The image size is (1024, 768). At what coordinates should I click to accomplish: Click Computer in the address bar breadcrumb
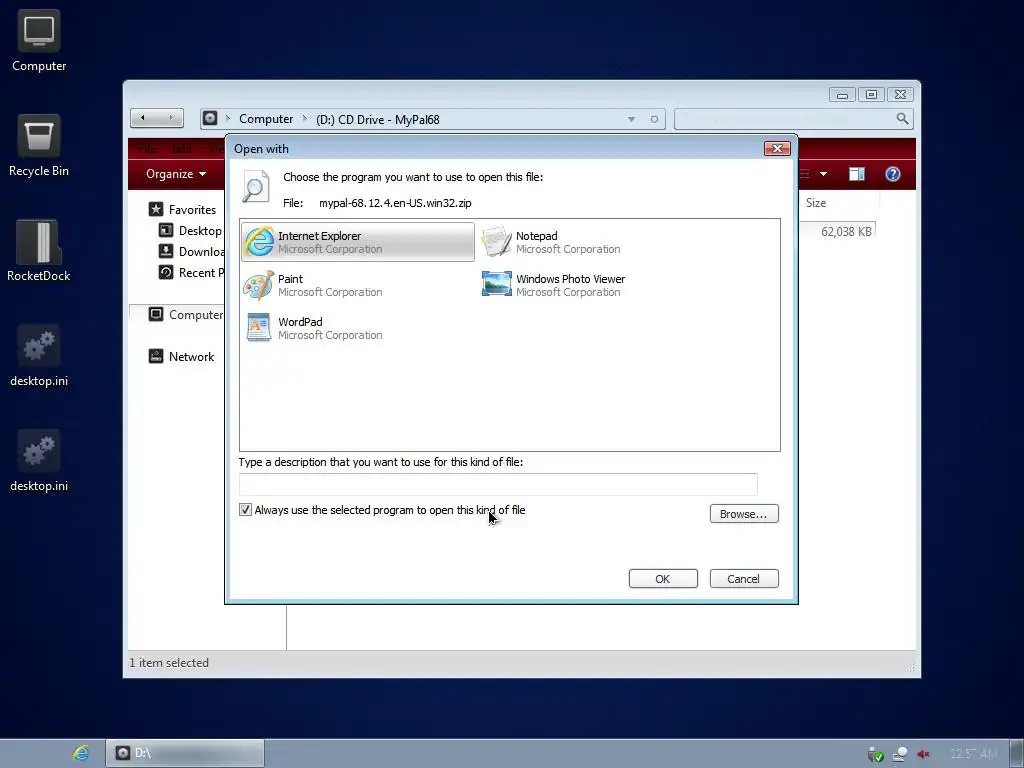pyautogui.click(x=266, y=119)
